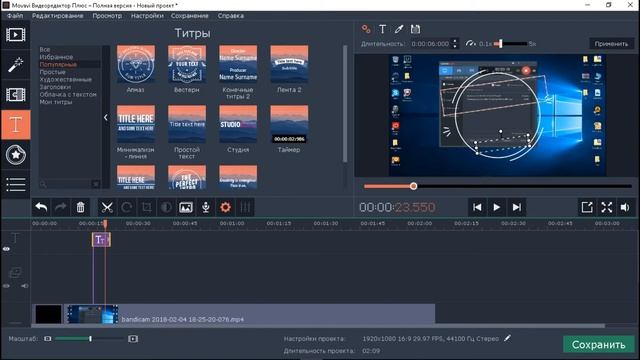Open the transitions tab icon
Viewport: 640px width, 360px height.
coord(16,95)
